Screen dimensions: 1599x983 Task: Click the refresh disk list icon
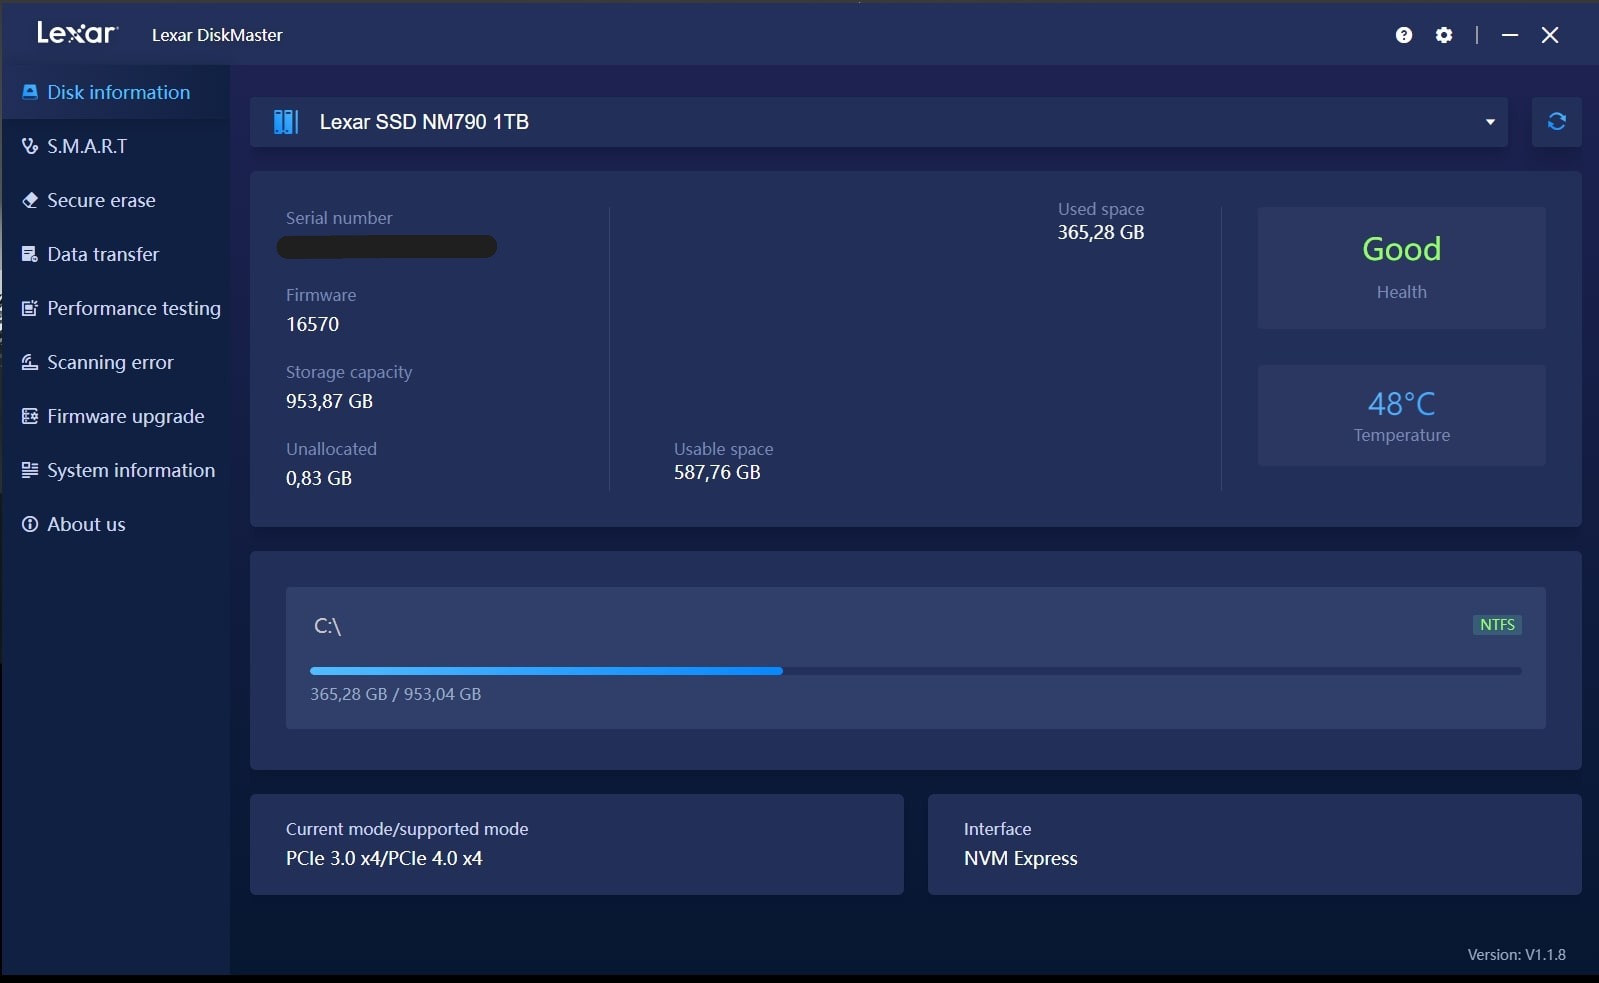click(x=1556, y=122)
